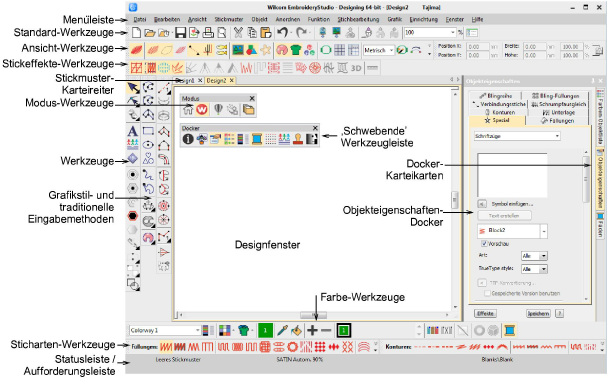Click the question mark help button in docker

(x=559, y=314)
